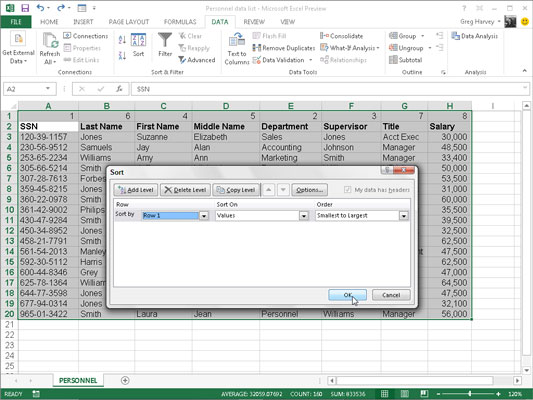The height and width of the screenshot is (400, 533).
Task: Select the PERSONNEL sheet tab
Action: [x=78, y=380]
